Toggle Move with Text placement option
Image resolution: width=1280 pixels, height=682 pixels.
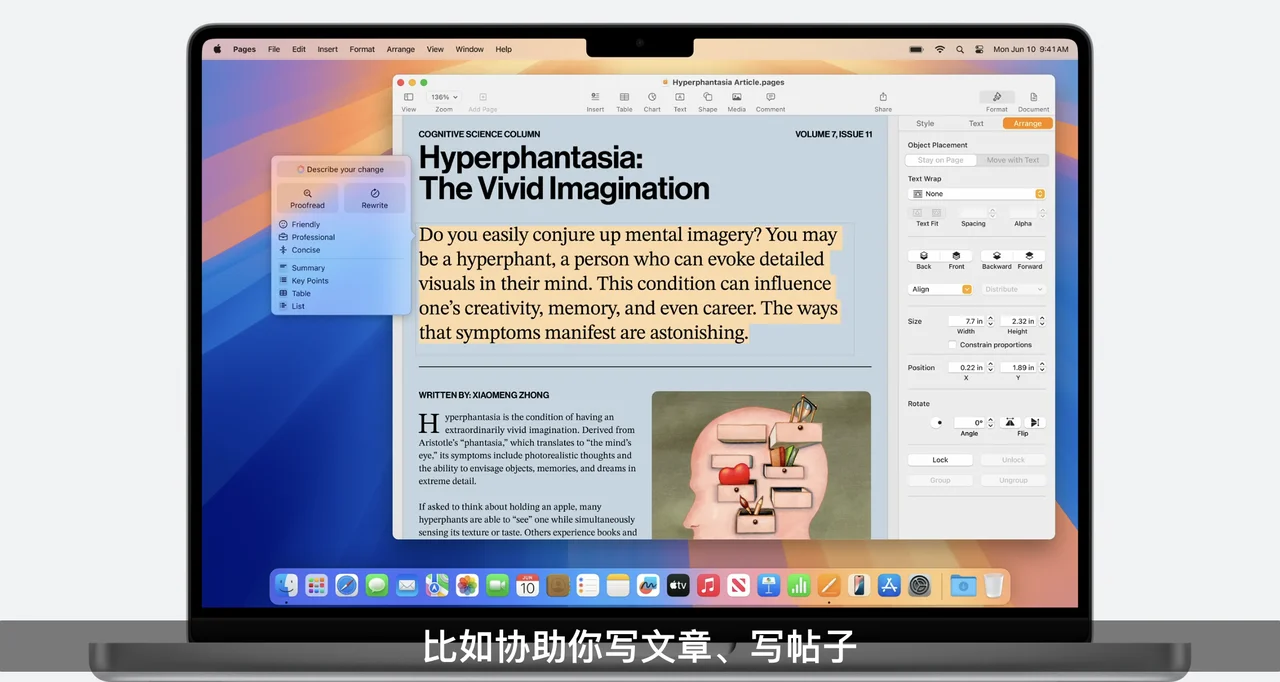(x=1013, y=159)
